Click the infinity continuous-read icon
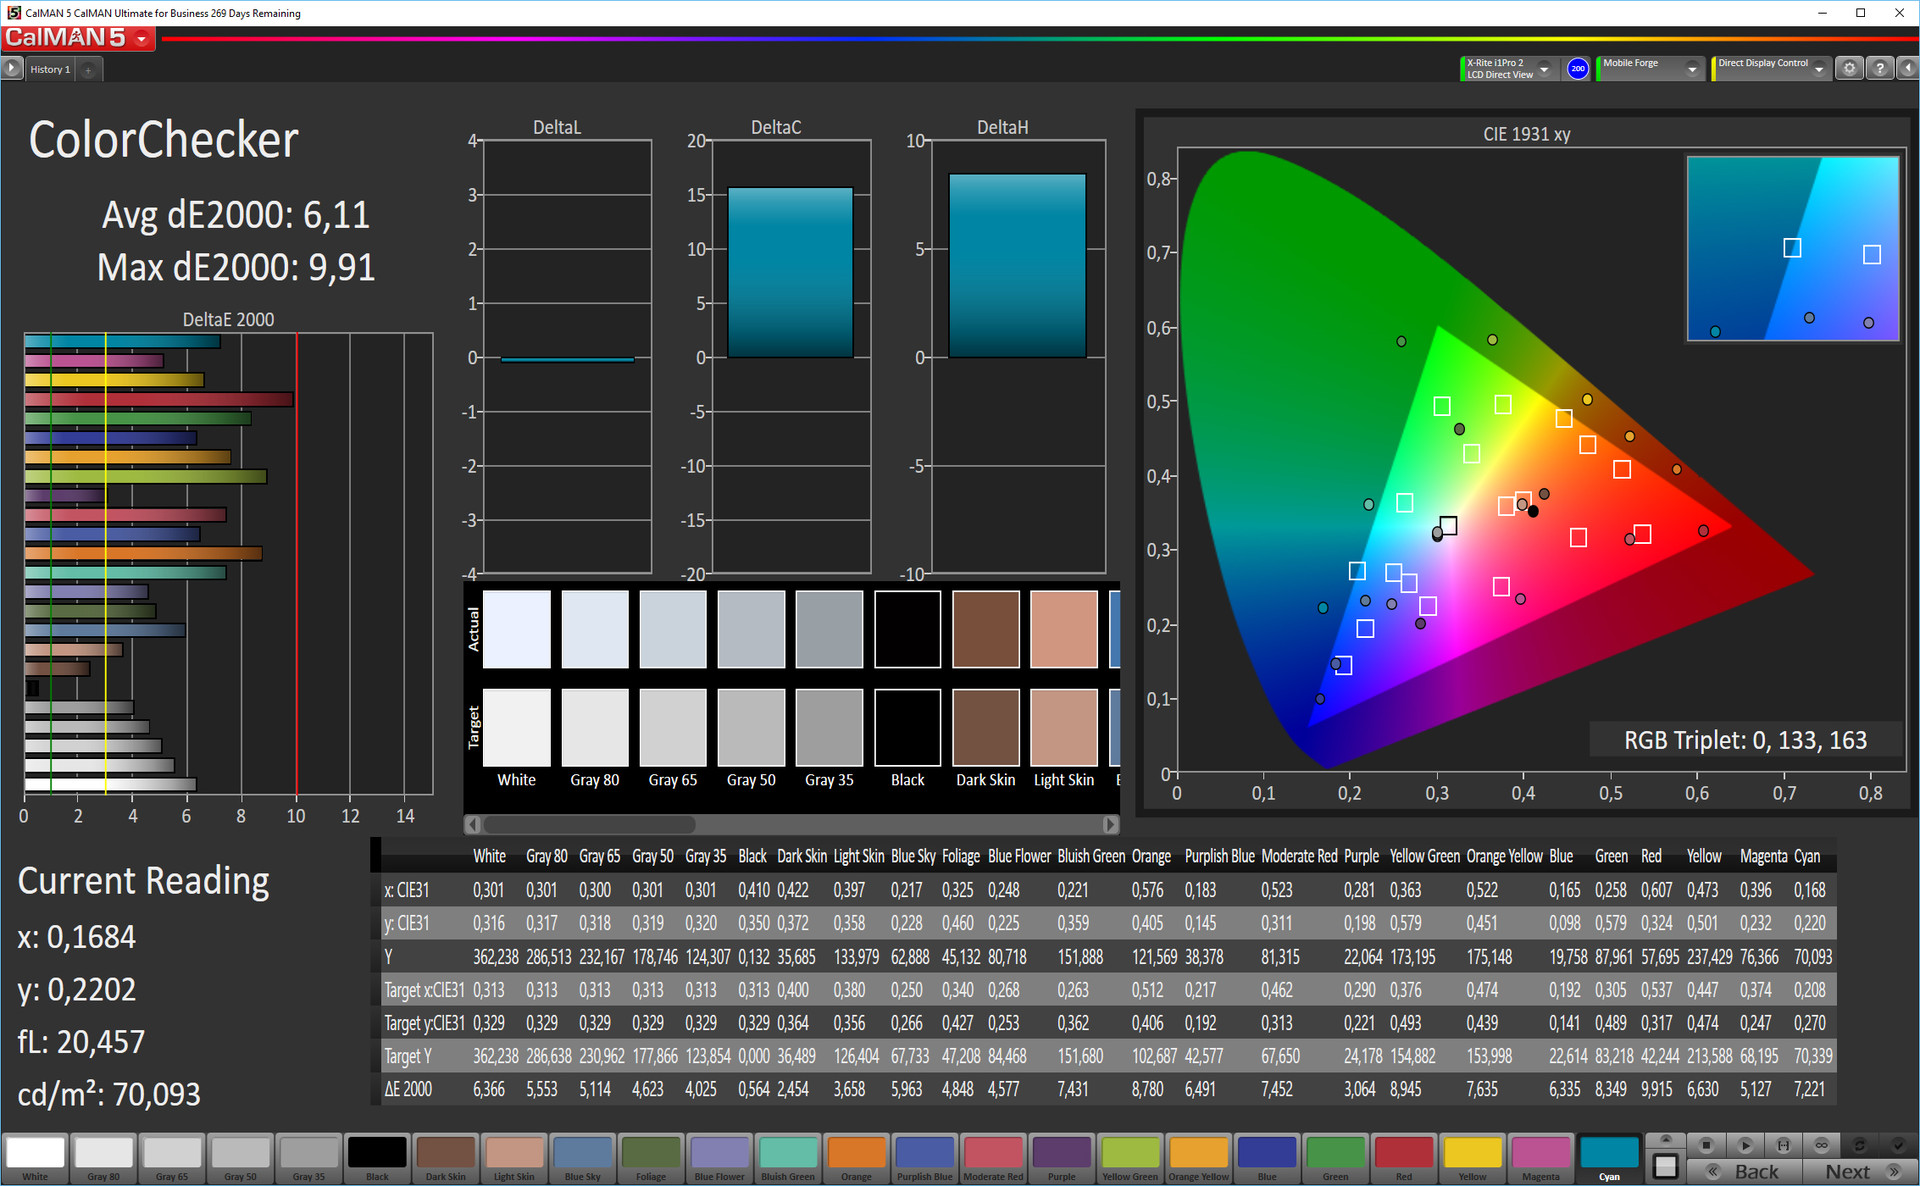The width and height of the screenshot is (1920, 1186). [x=1821, y=1145]
